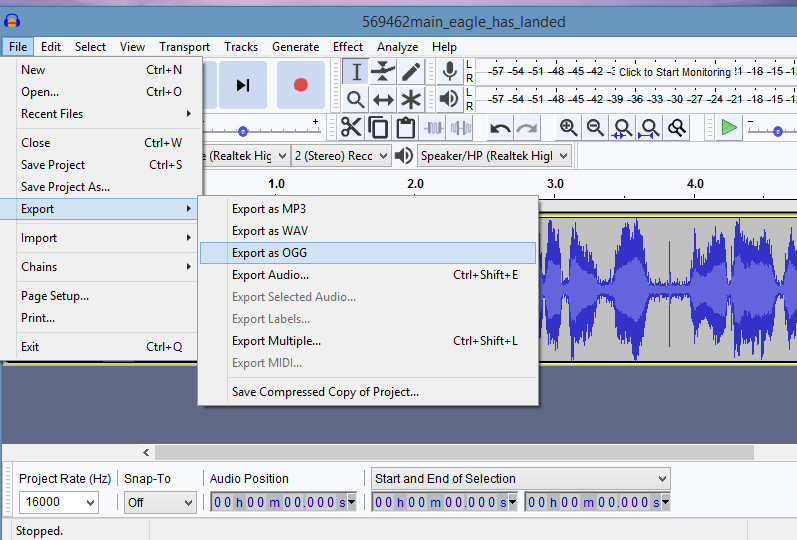Select the Envelope tool
The height and width of the screenshot is (540, 797).
coord(383,72)
